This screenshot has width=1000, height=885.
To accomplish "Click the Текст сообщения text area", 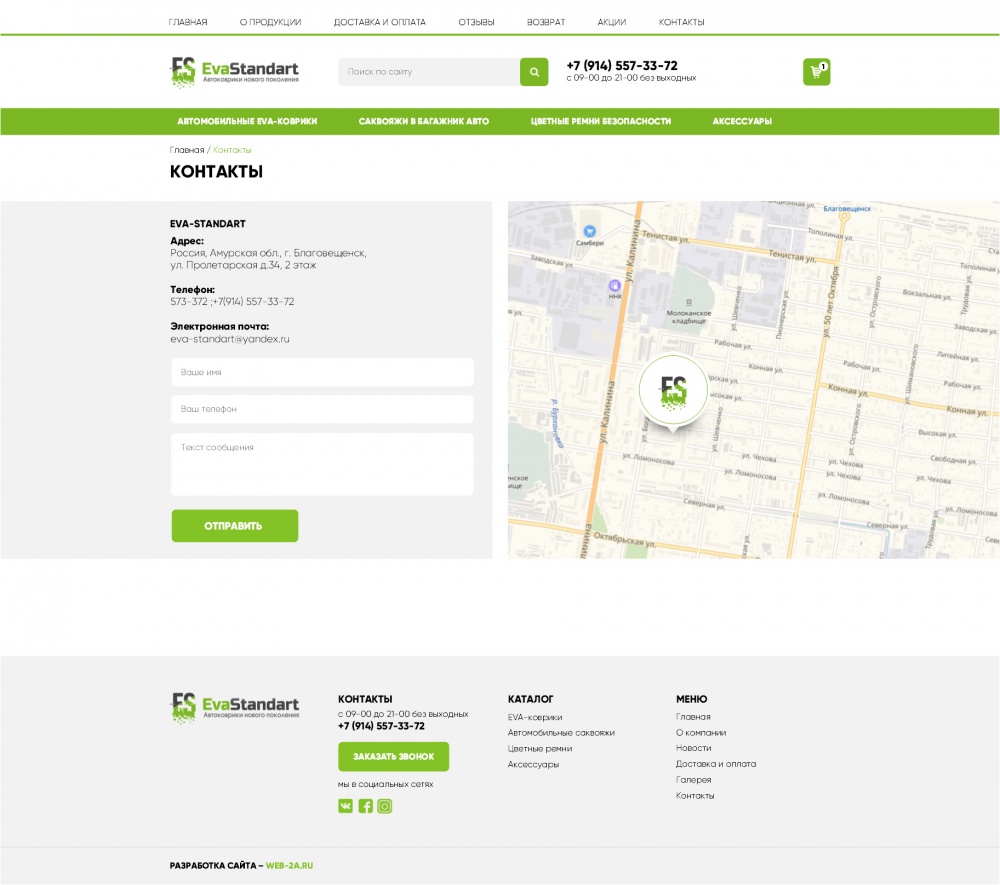I will coord(322,464).
